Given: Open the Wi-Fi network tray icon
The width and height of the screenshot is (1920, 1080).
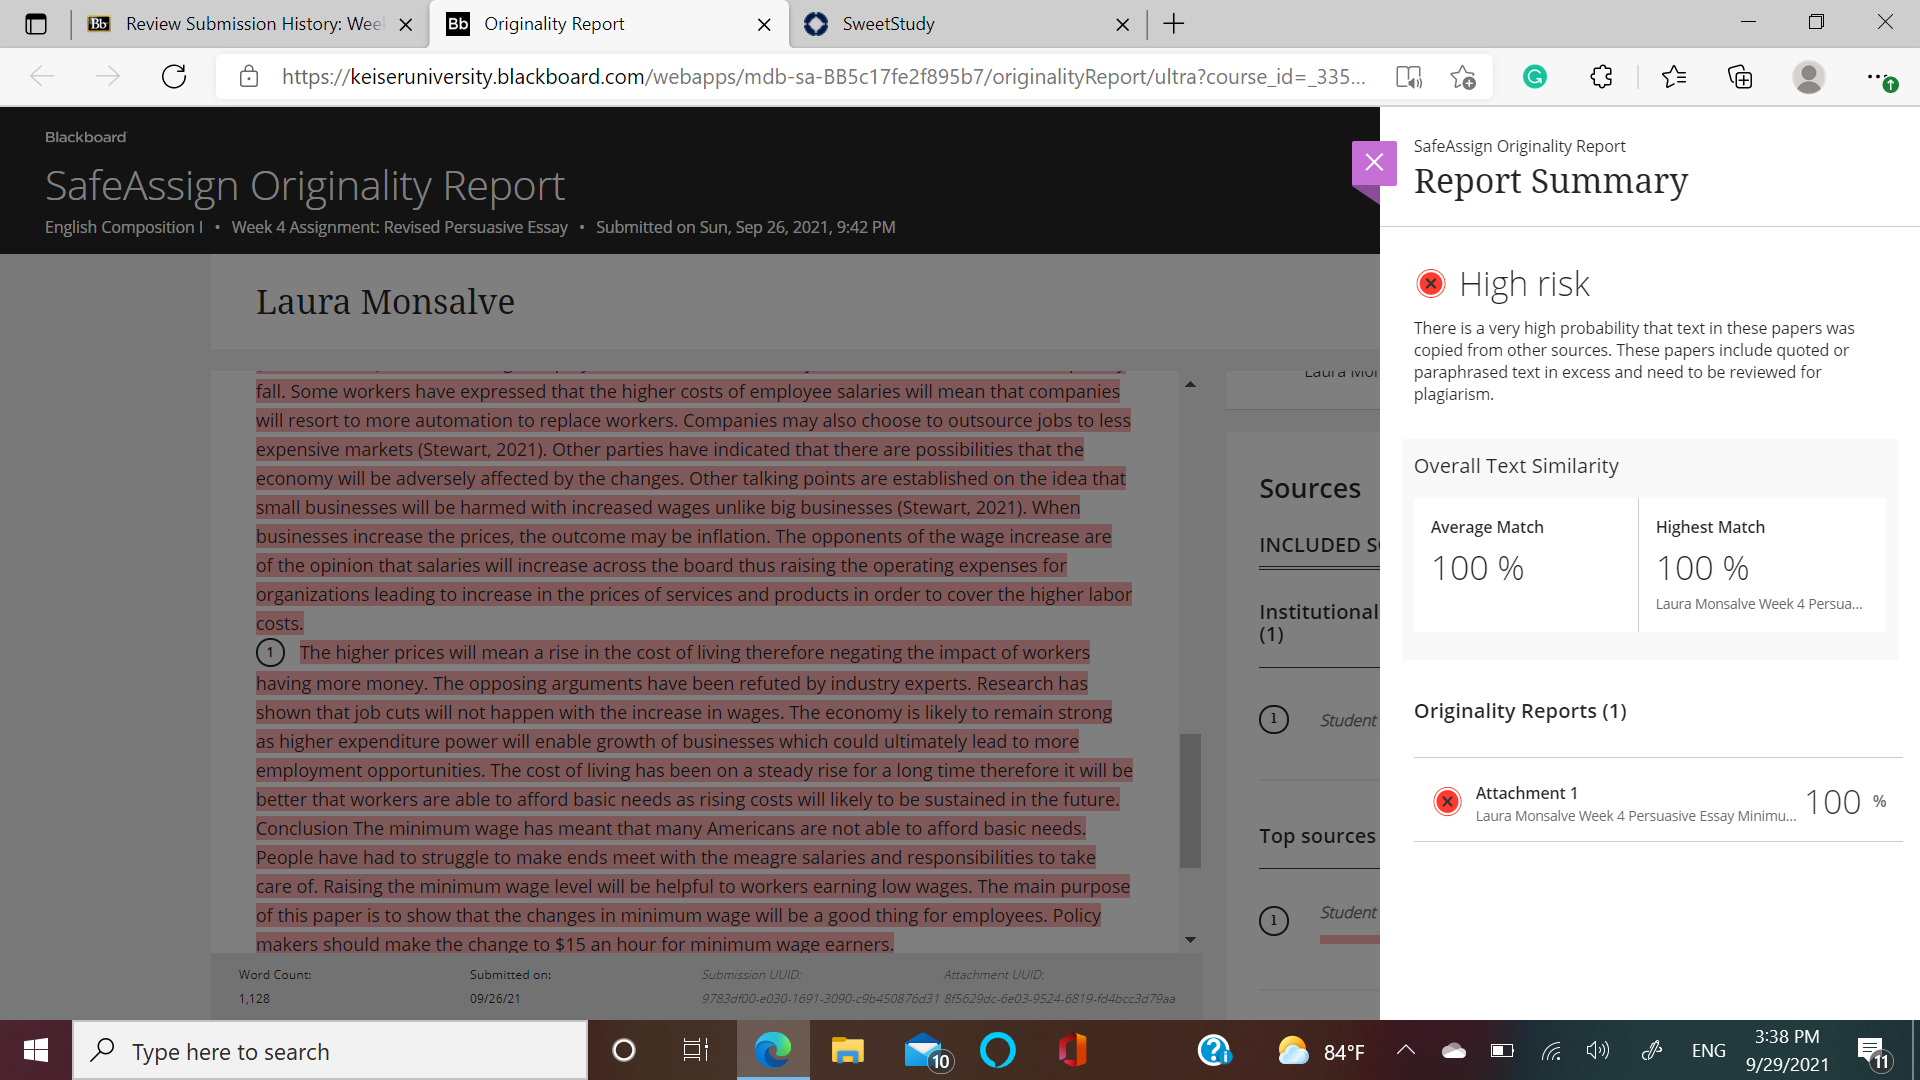Looking at the screenshot, I should click(1551, 1050).
